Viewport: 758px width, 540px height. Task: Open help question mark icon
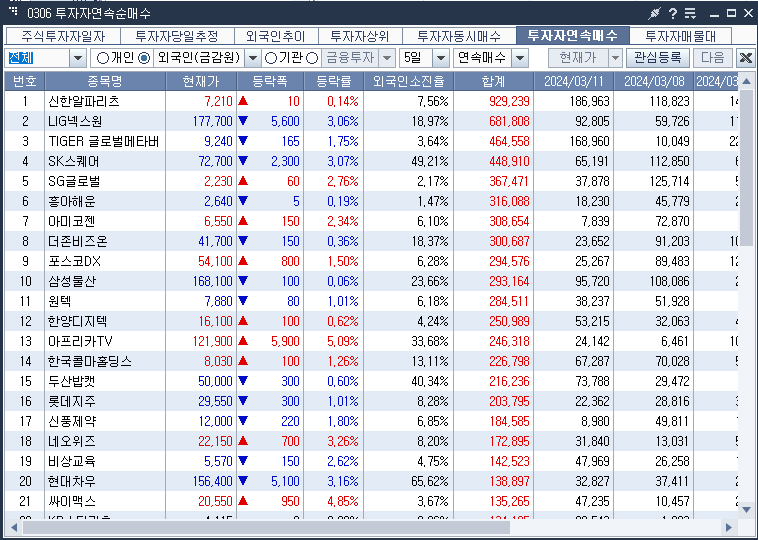coord(672,14)
